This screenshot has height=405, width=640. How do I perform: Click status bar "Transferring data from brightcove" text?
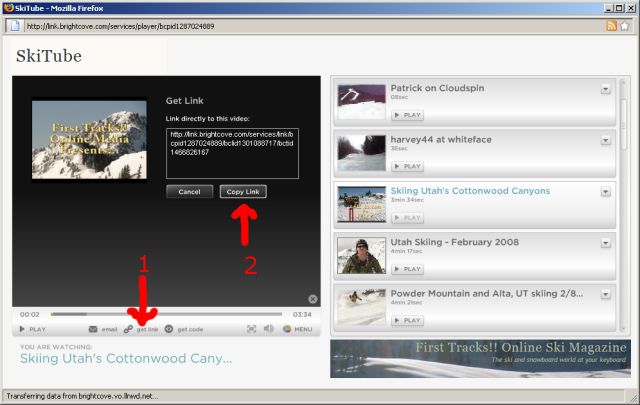[82, 396]
